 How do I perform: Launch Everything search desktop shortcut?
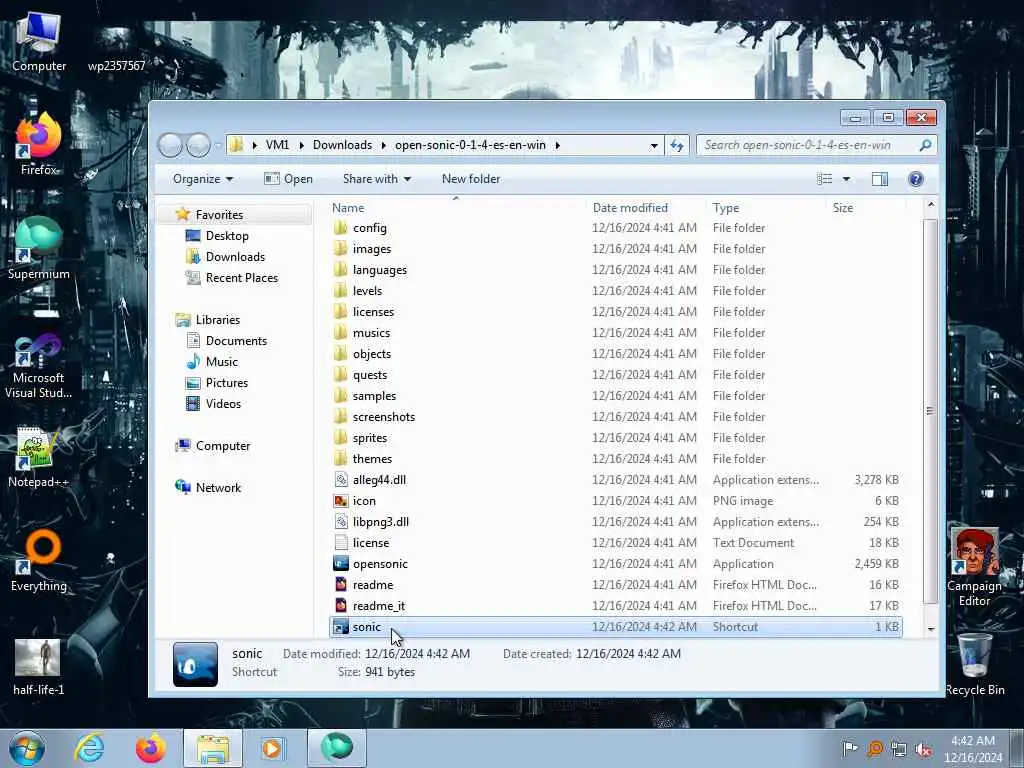pyautogui.click(x=39, y=561)
